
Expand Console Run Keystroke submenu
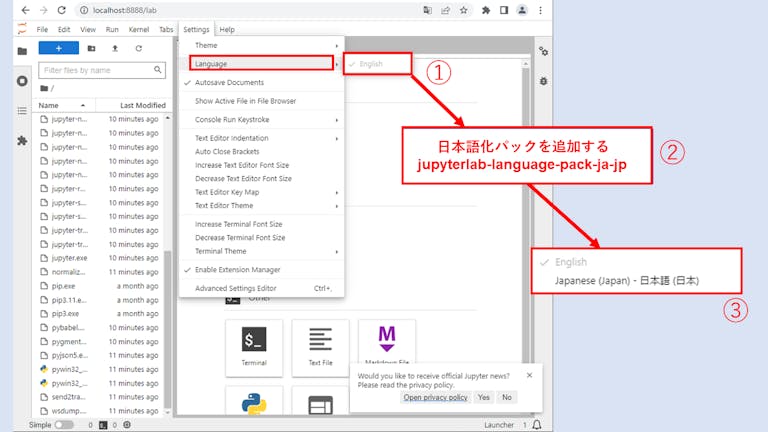point(262,120)
